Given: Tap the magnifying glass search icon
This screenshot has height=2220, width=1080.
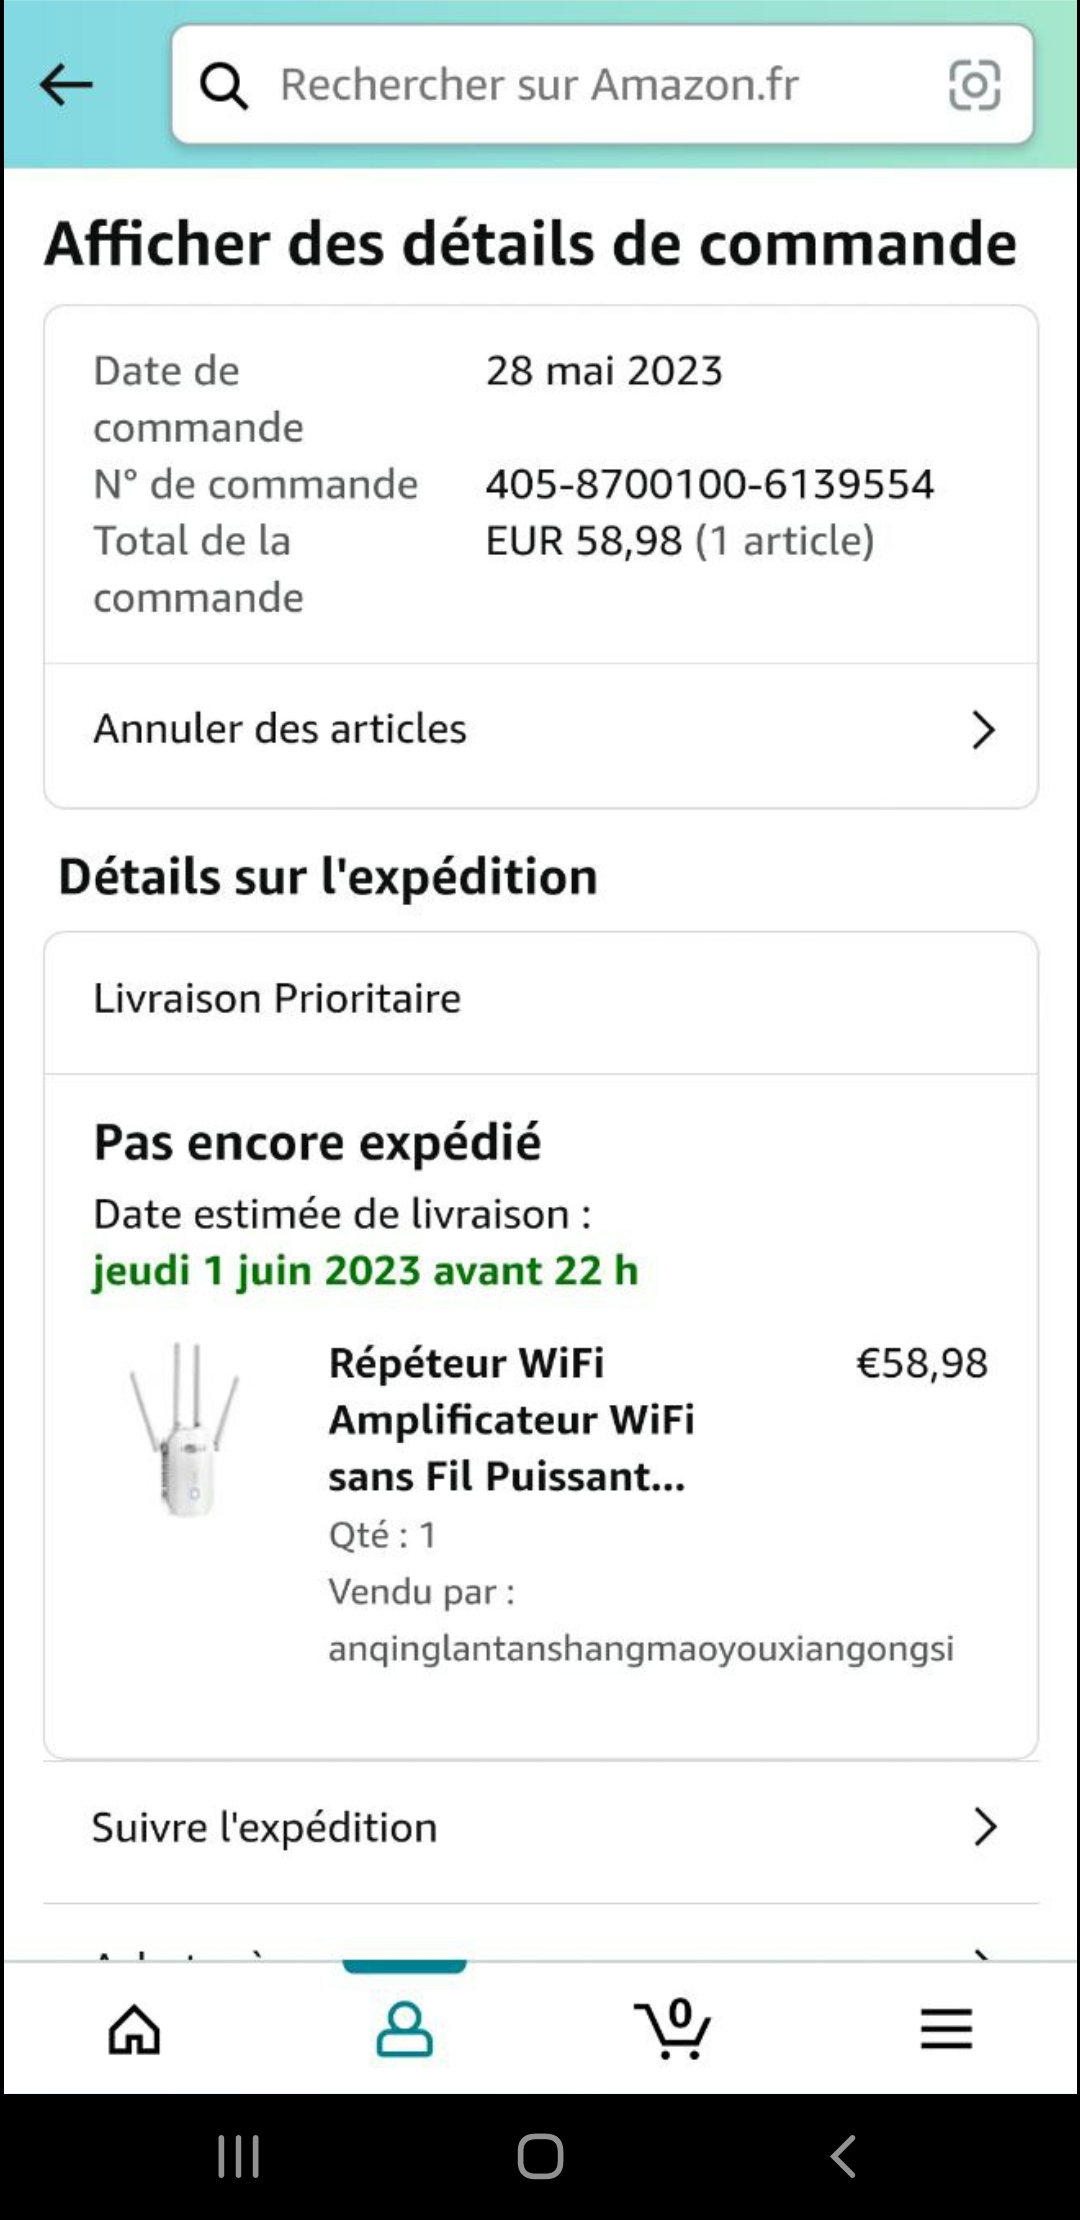Looking at the screenshot, I should pyautogui.click(x=223, y=85).
